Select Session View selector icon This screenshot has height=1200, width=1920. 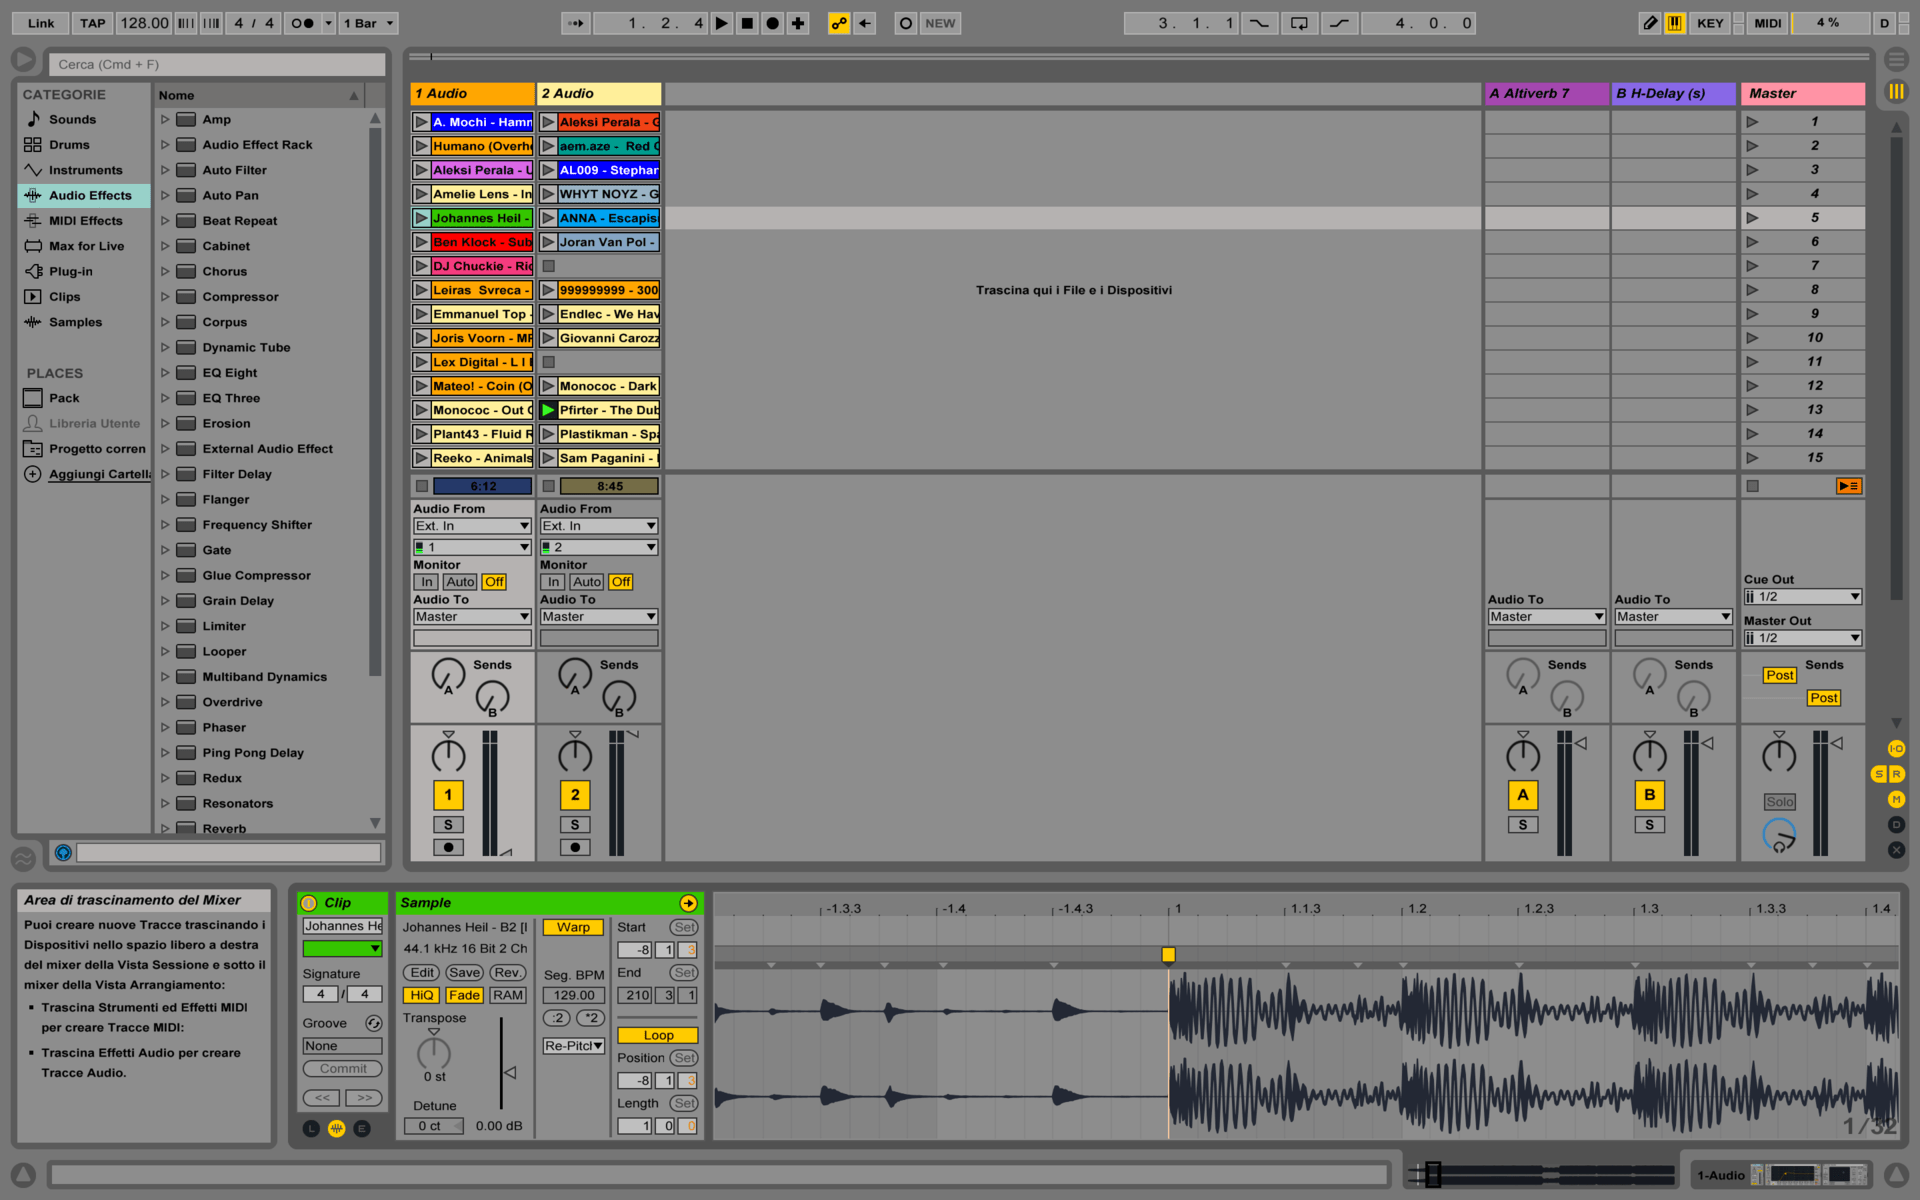[1896, 92]
